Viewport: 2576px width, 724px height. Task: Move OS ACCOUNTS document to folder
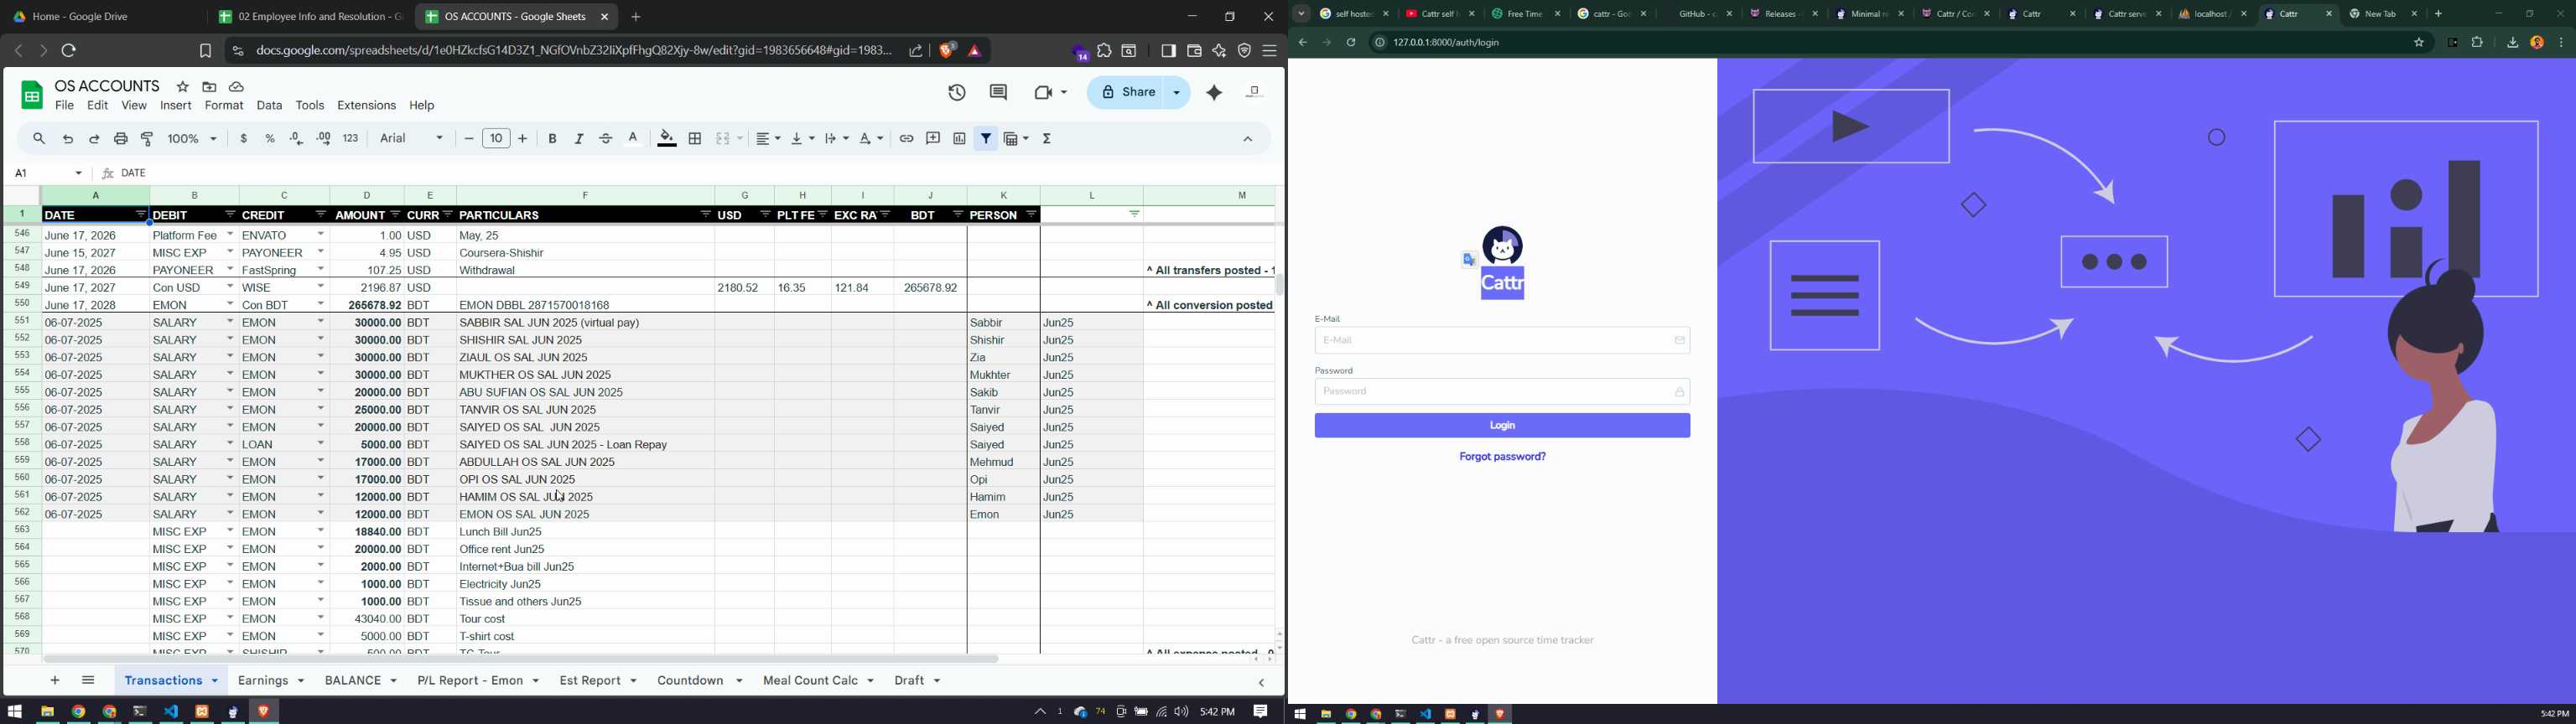click(x=209, y=87)
